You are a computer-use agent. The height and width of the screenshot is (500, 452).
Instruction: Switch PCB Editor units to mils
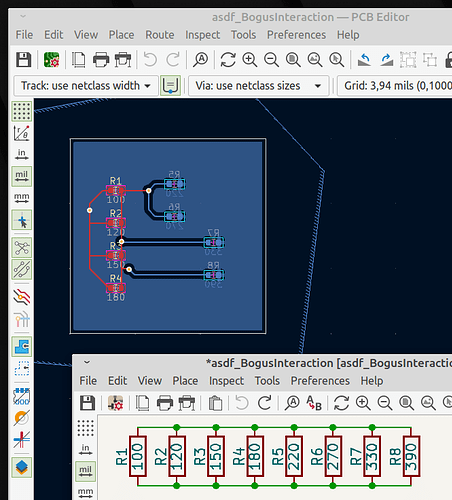(22, 176)
